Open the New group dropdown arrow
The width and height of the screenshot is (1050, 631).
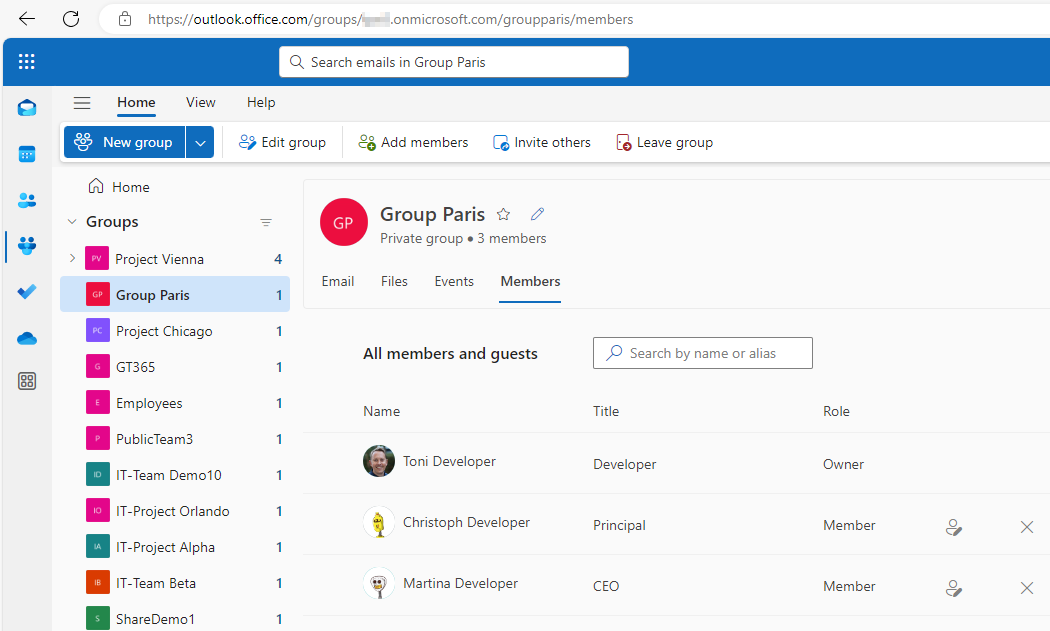click(201, 143)
